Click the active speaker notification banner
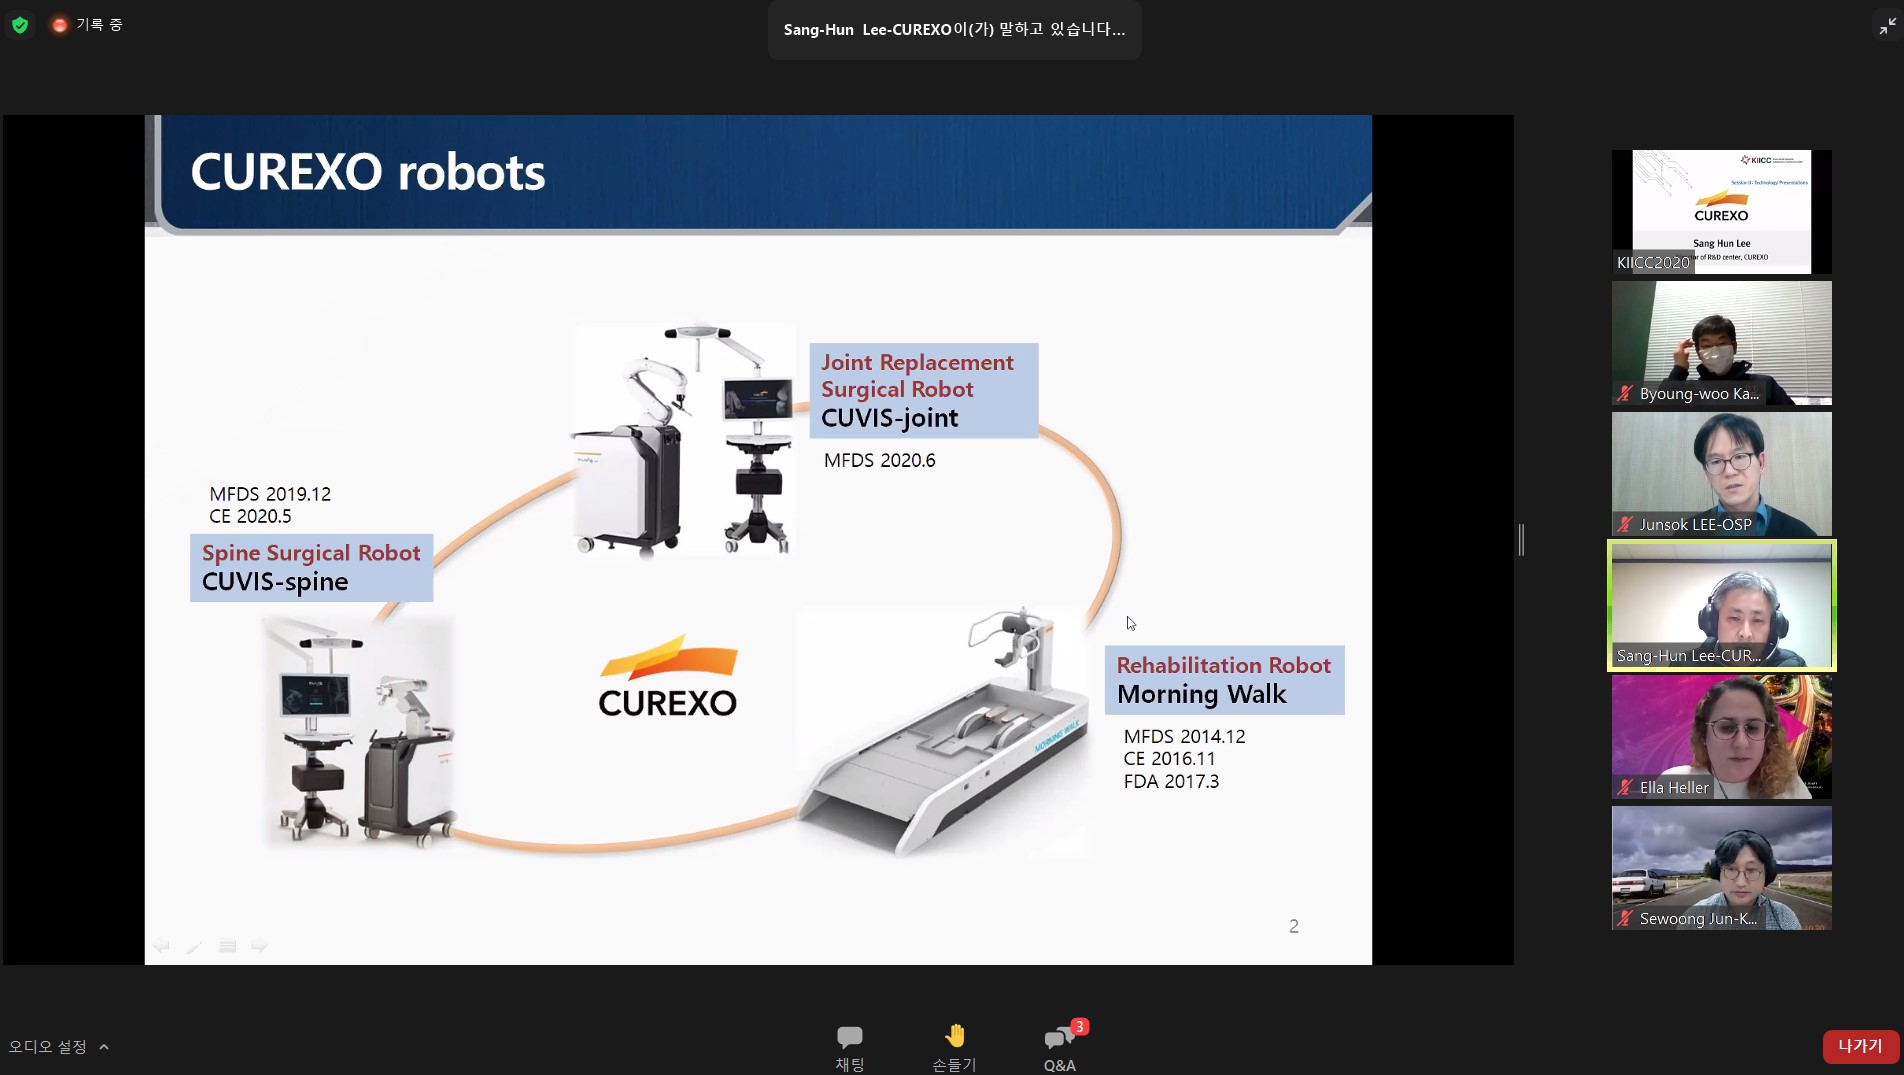Image resolution: width=1904 pixels, height=1075 pixels. pos(955,30)
